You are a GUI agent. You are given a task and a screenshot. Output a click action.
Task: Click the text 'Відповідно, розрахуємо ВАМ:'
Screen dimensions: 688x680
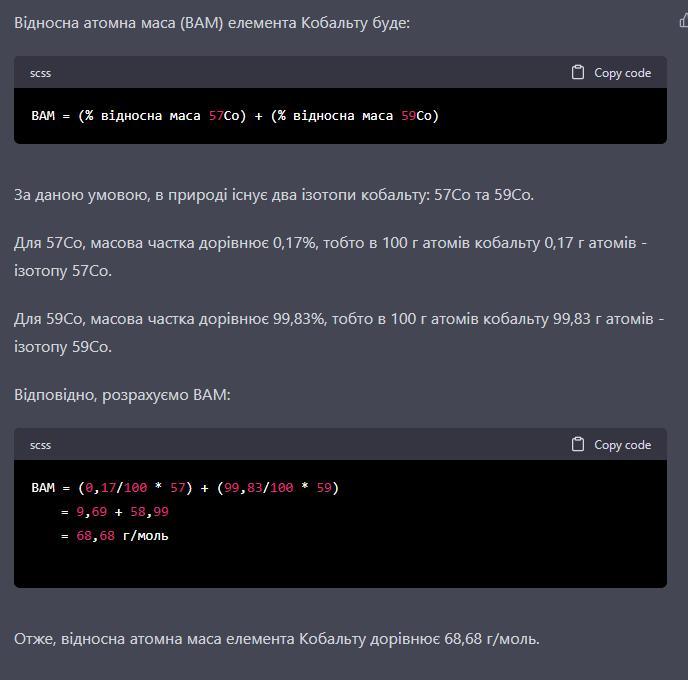coord(122,395)
